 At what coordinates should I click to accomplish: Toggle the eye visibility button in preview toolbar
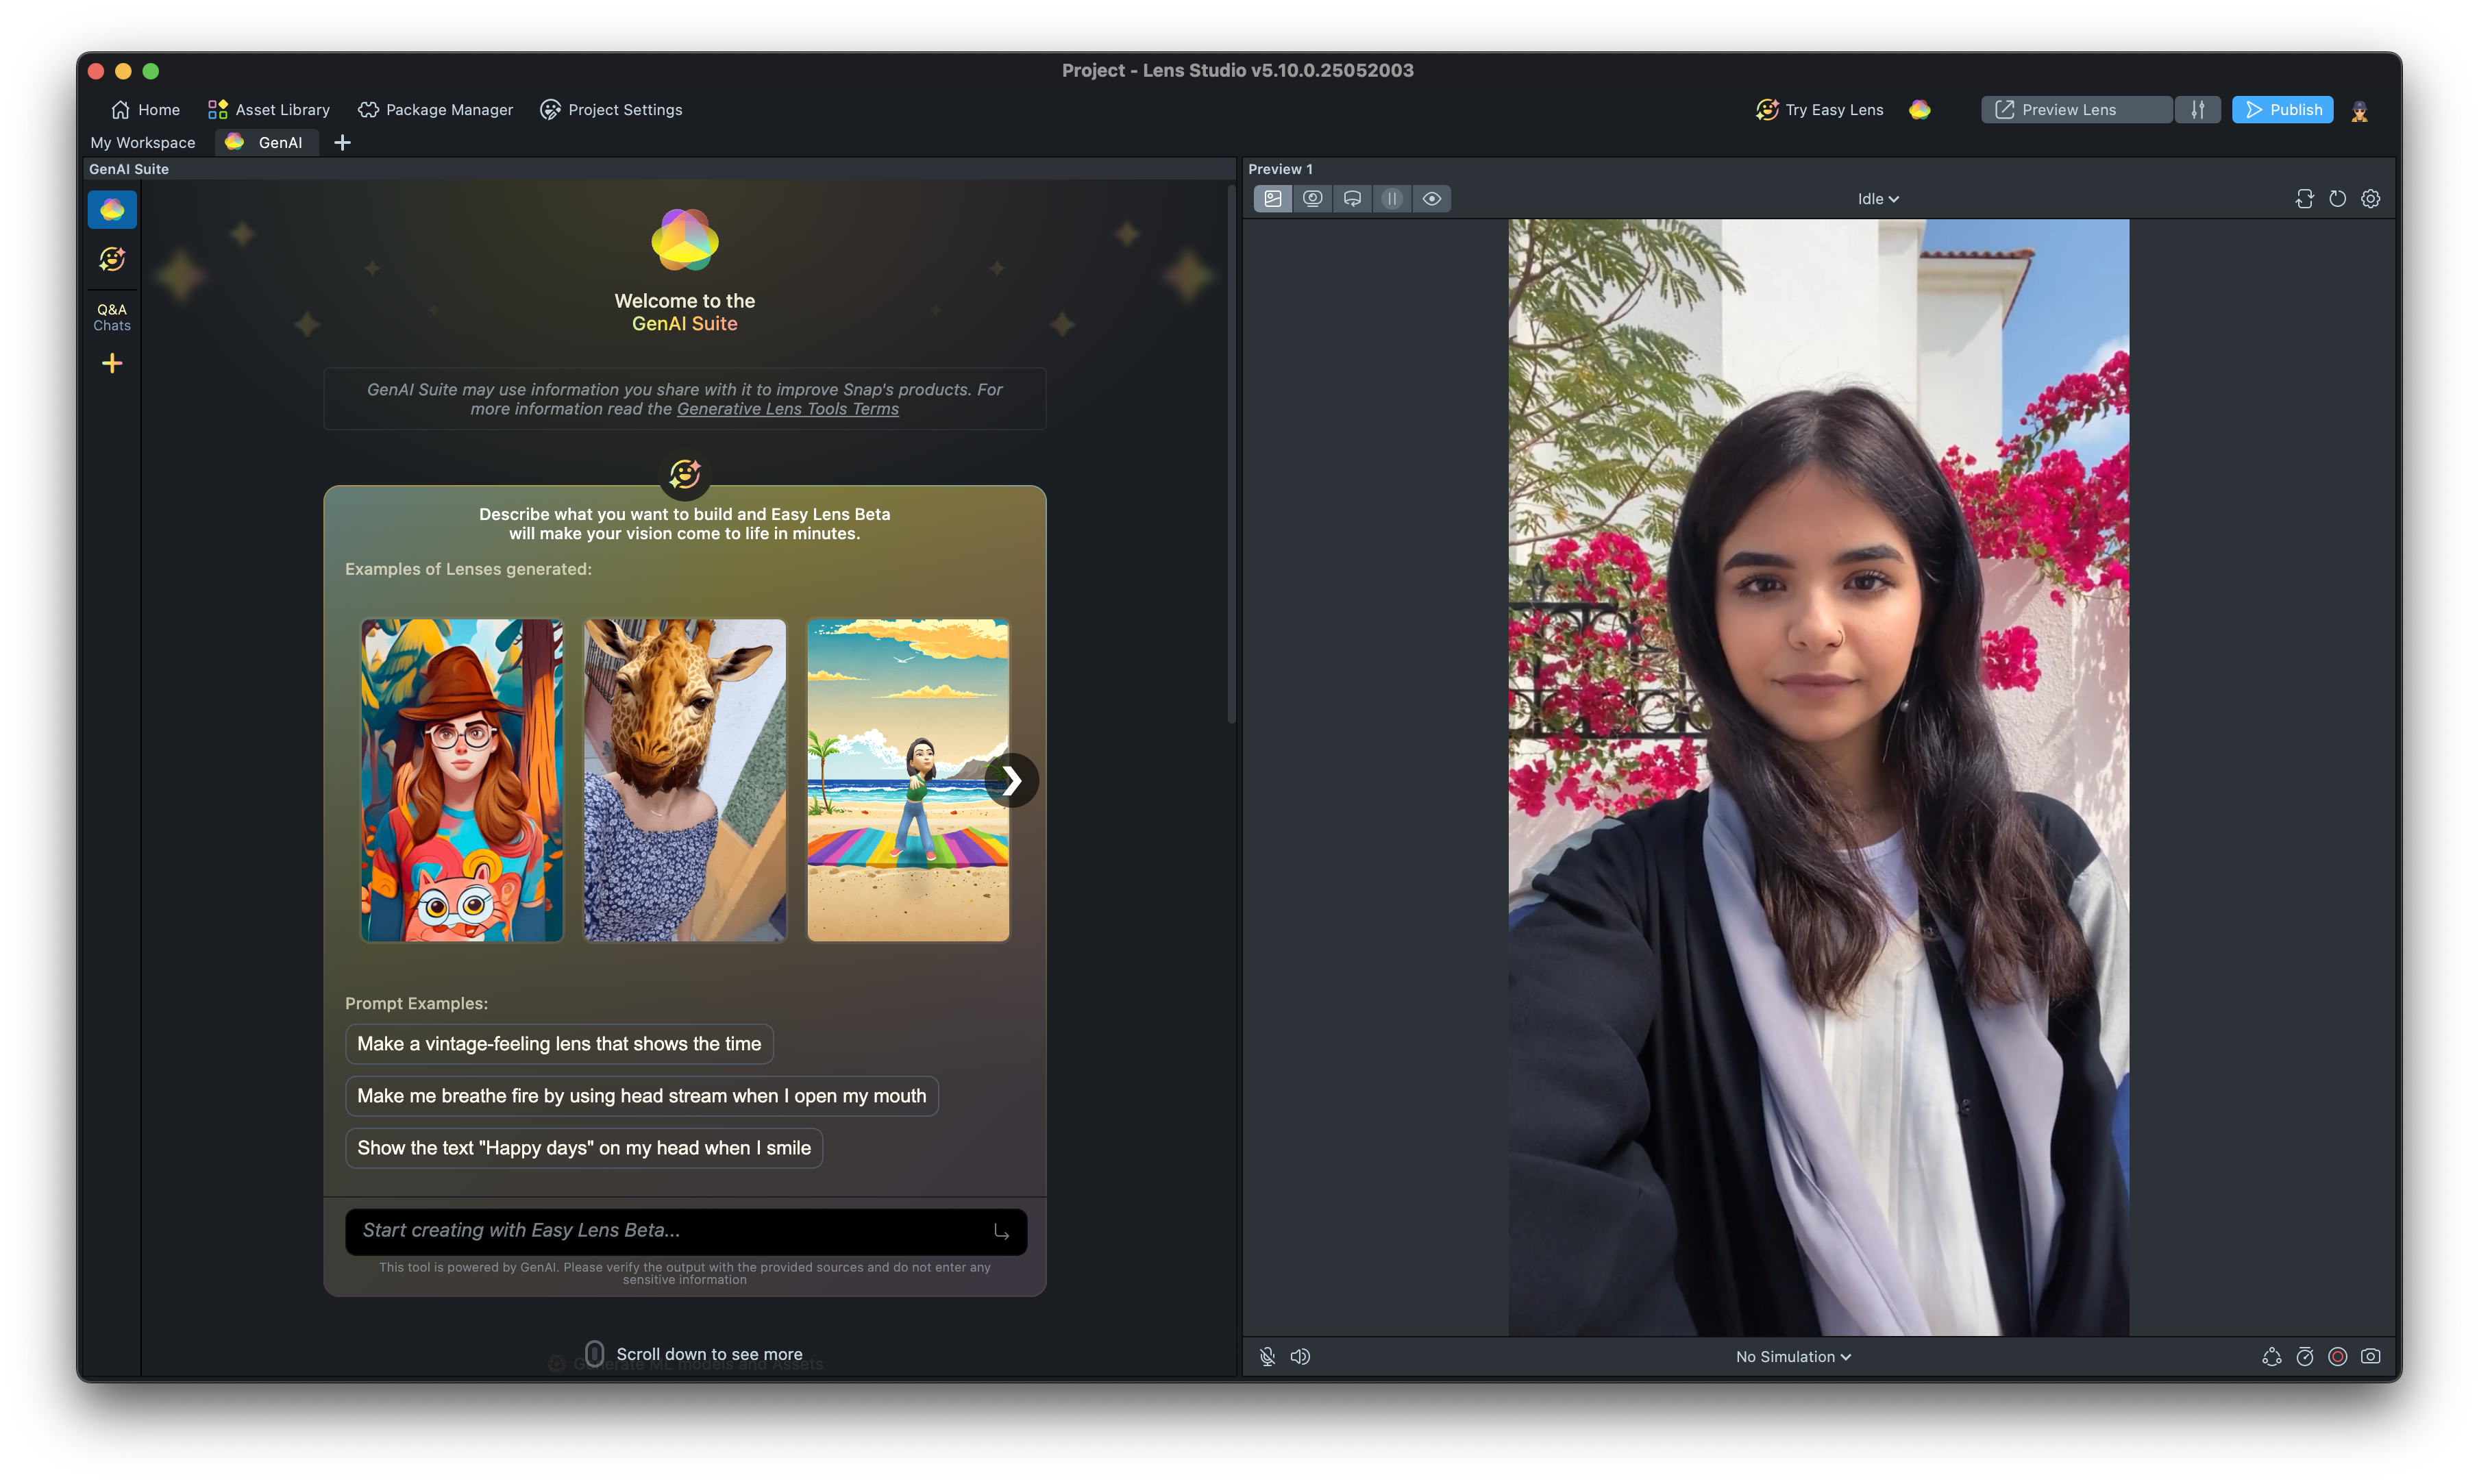click(x=1431, y=199)
